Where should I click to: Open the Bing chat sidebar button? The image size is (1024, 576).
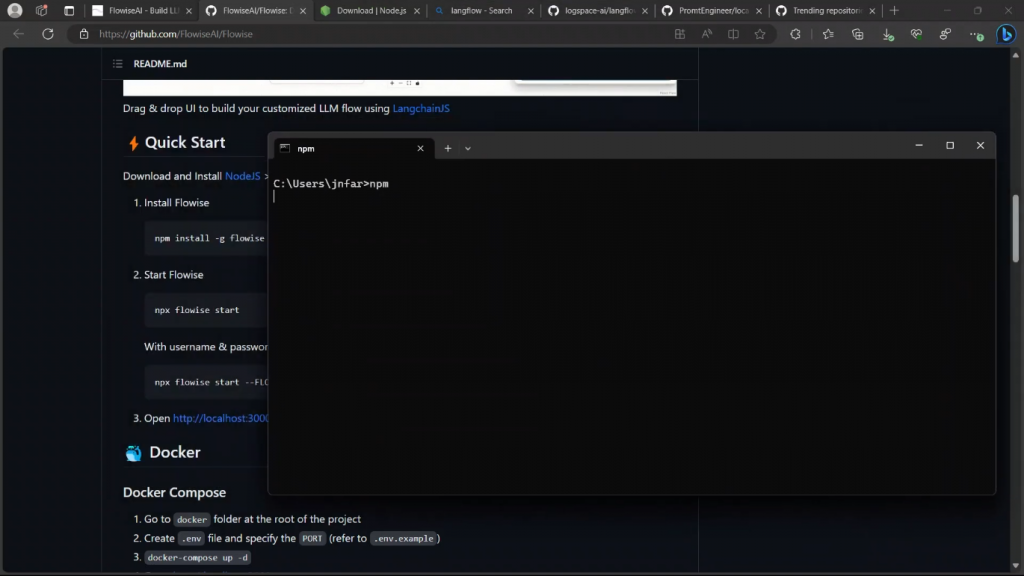(1006, 34)
